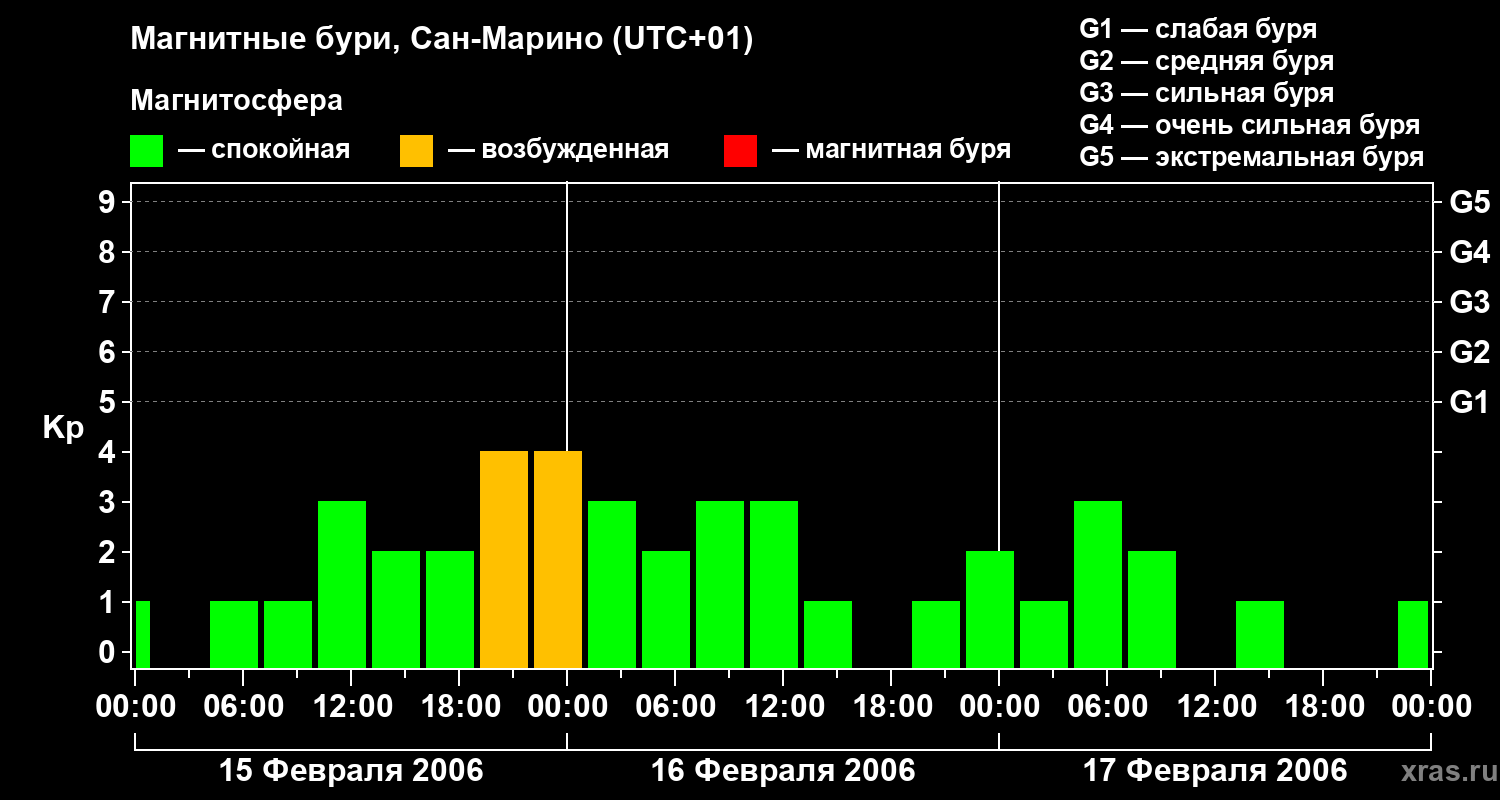
Task: Select the line 'G3 — сильная буря'
Action: 1207,93
